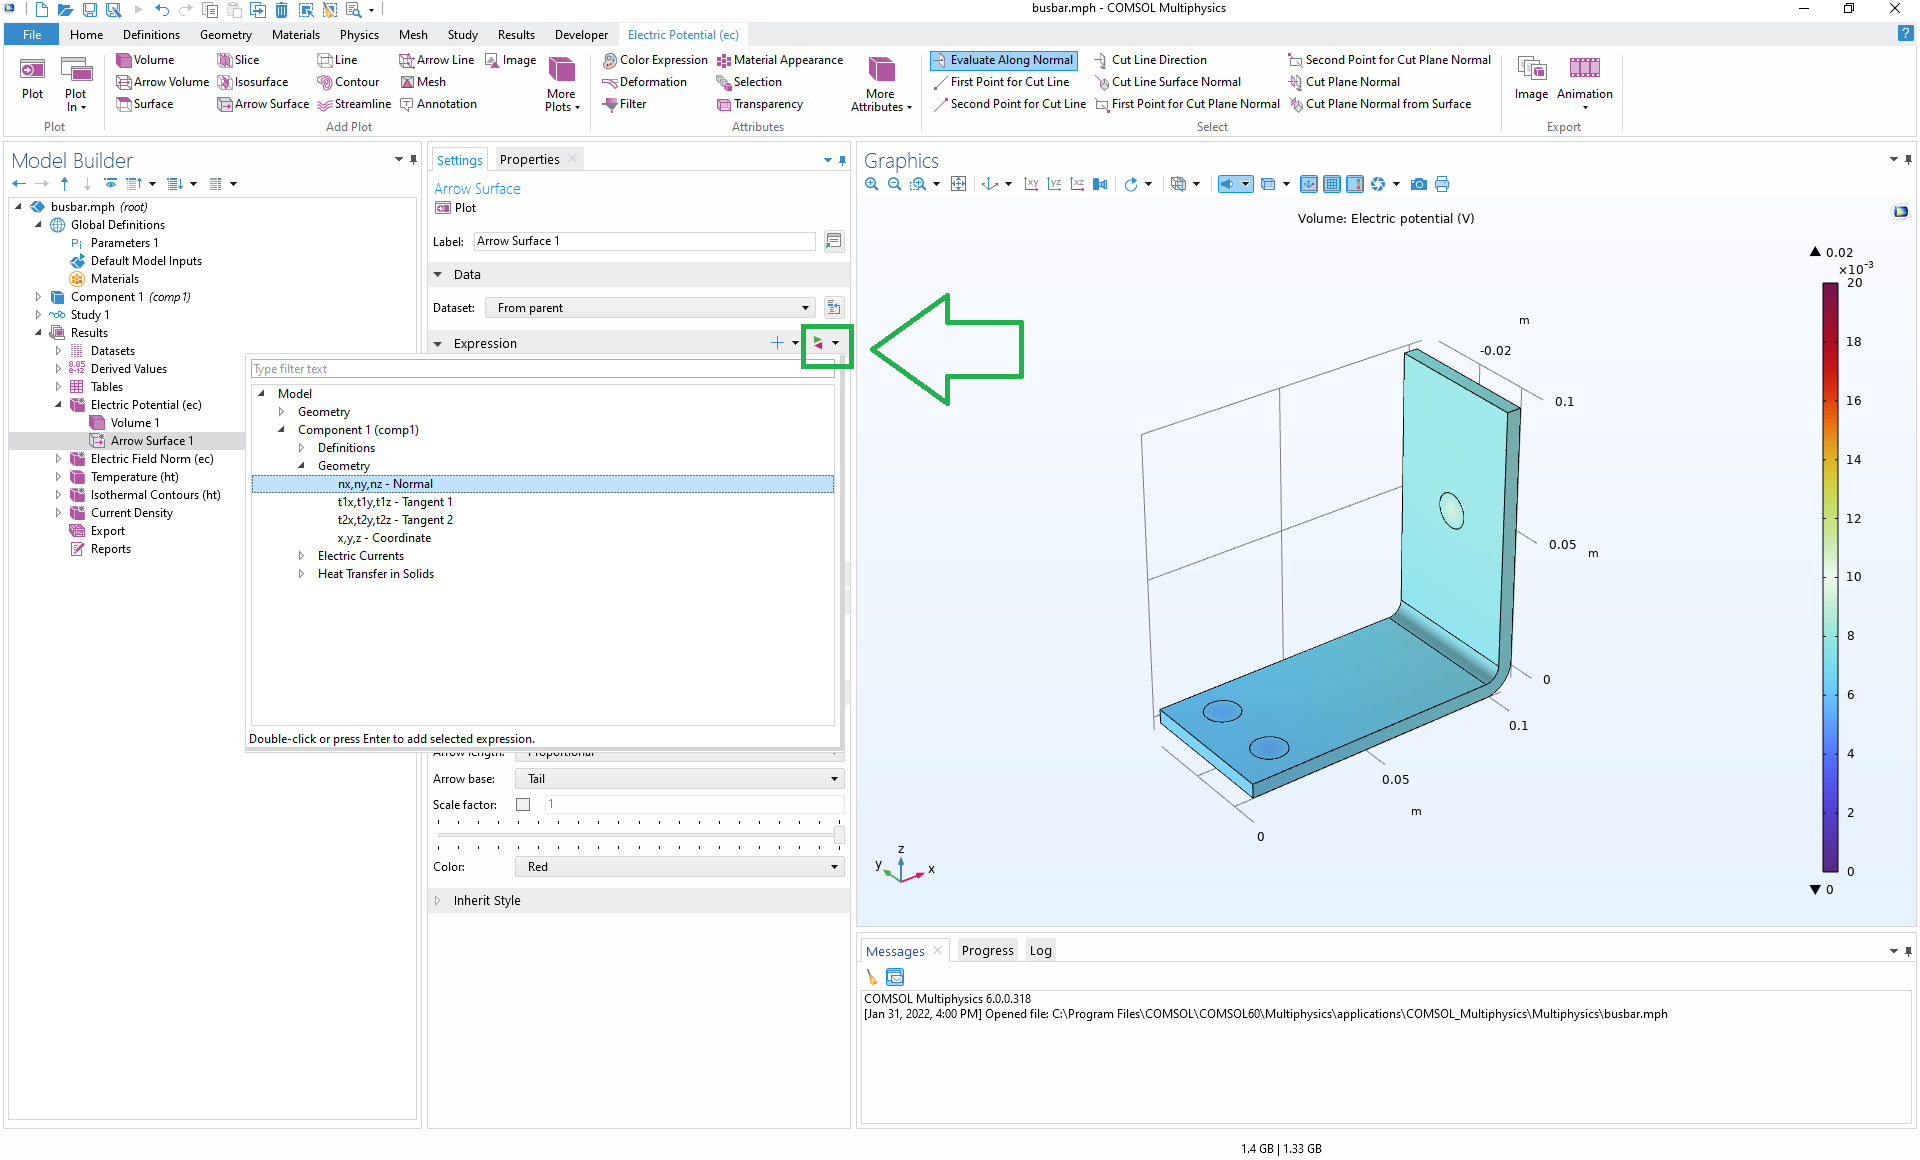Take graphics snapshot with camera icon
1920x1160 pixels.
tap(1418, 184)
